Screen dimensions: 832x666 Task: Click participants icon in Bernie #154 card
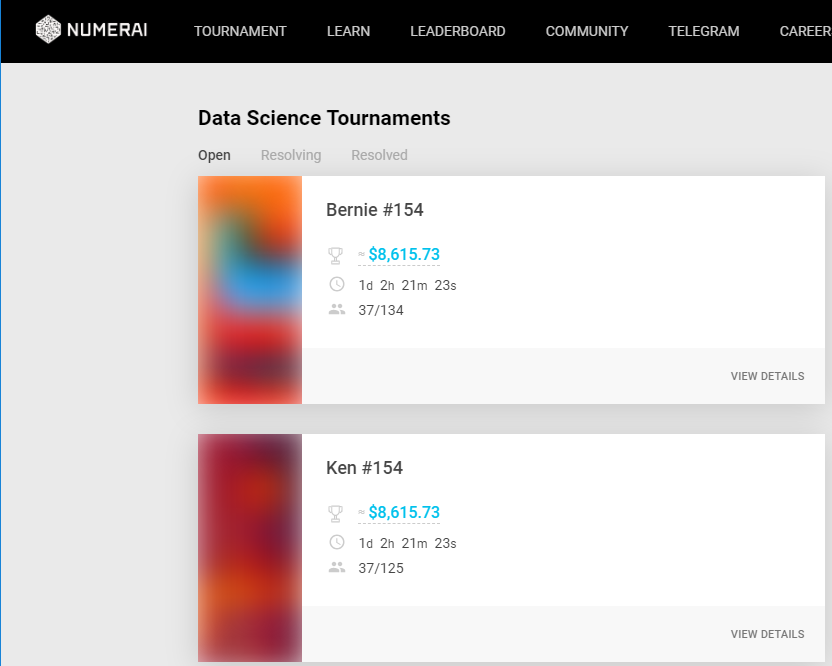coord(336,310)
